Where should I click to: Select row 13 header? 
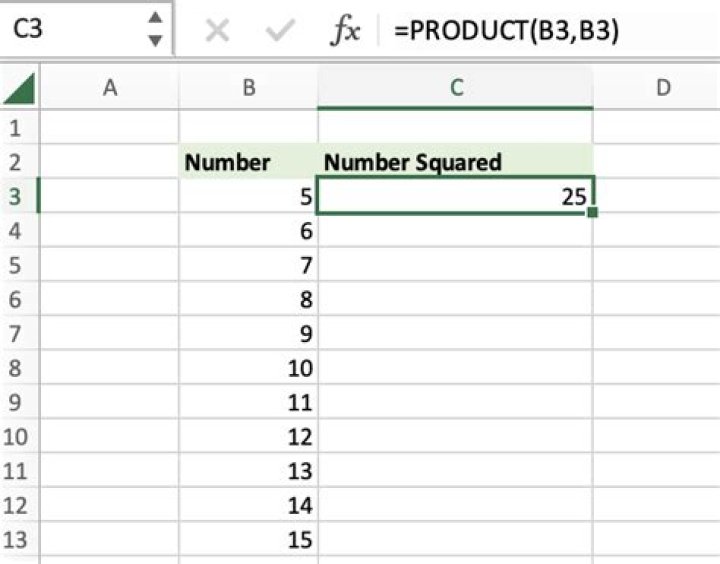pyautogui.click(x=17, y=540)
